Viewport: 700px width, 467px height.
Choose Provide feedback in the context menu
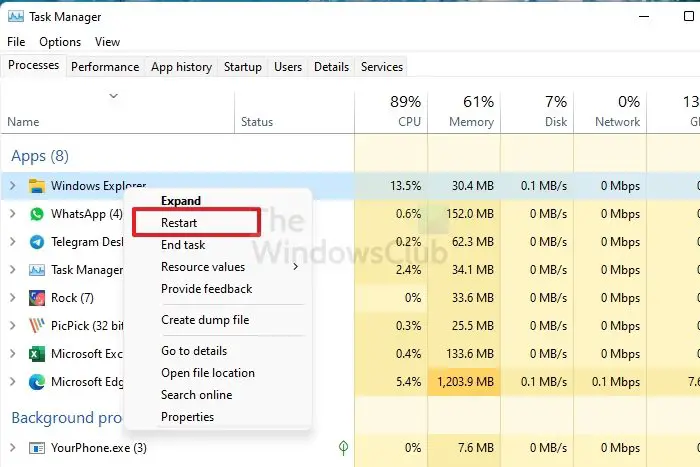207,289
